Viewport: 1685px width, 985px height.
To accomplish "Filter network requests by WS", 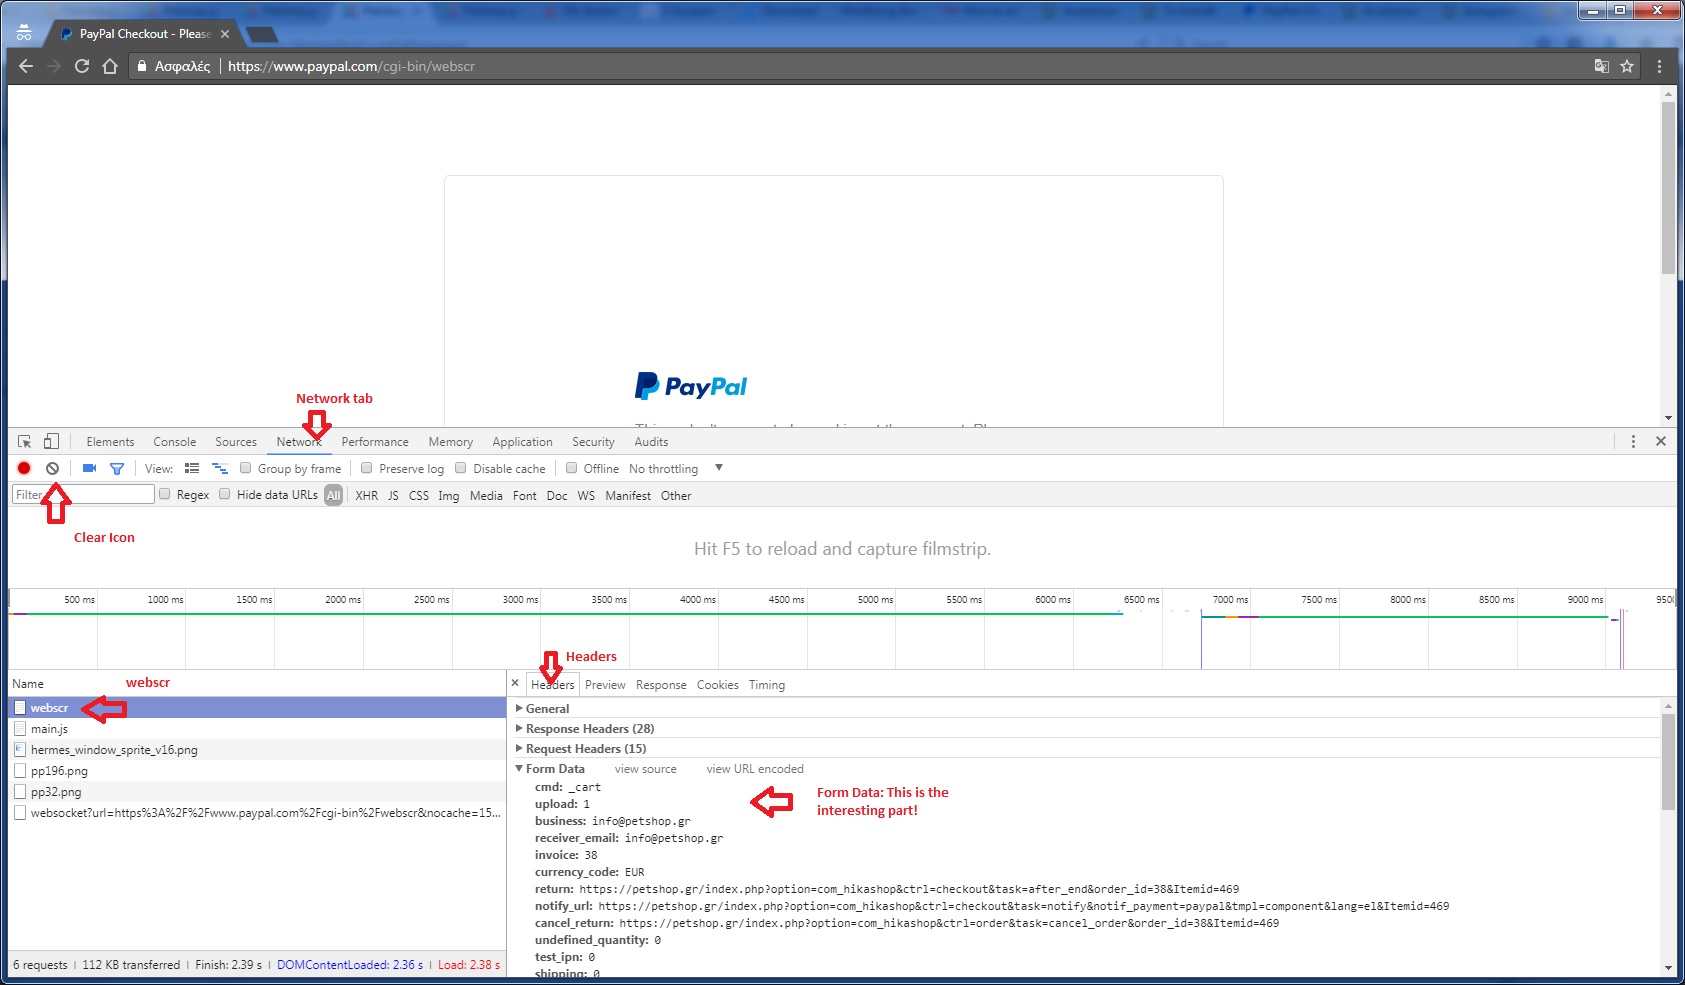I will click(x=586, y=495).
